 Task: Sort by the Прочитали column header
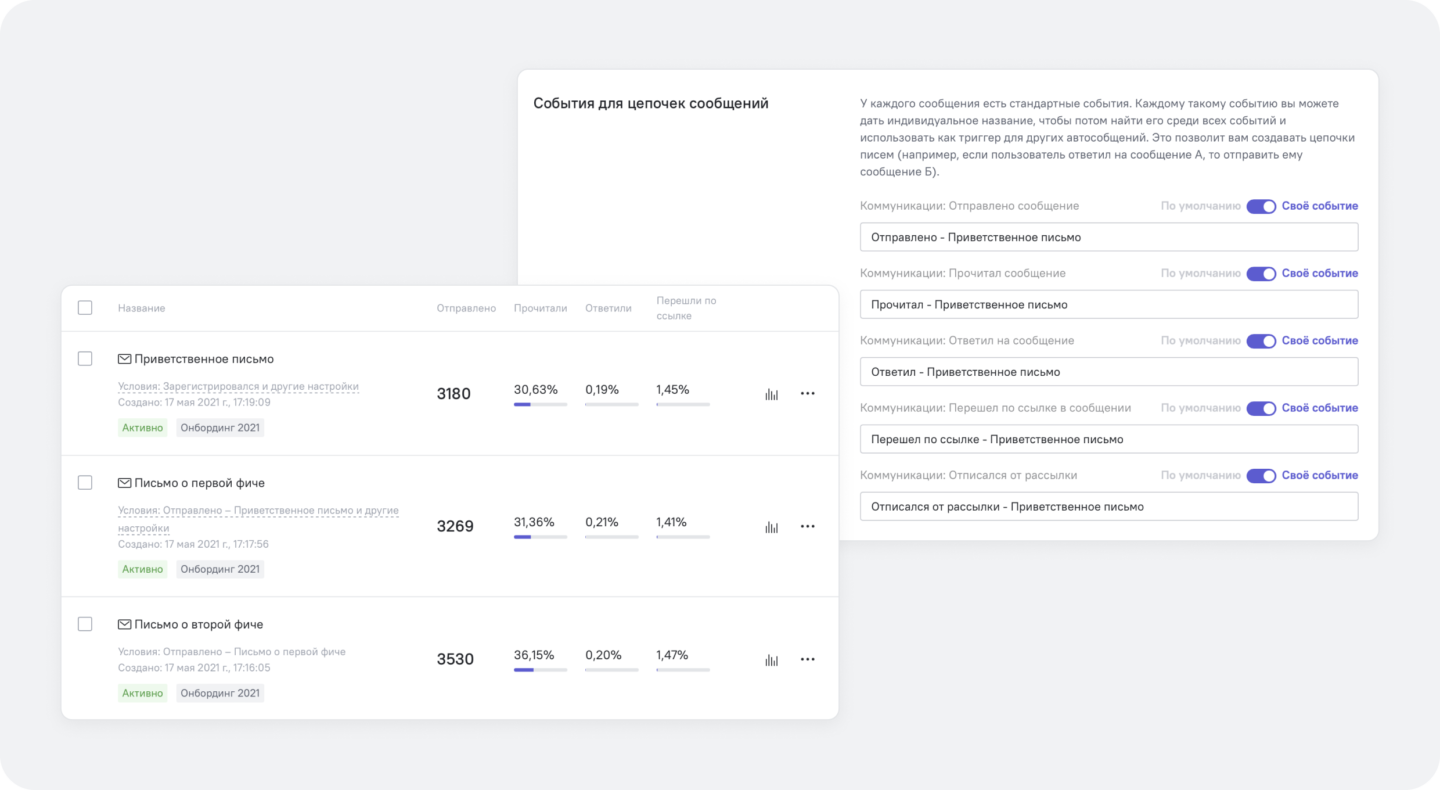tap(540, 308)
